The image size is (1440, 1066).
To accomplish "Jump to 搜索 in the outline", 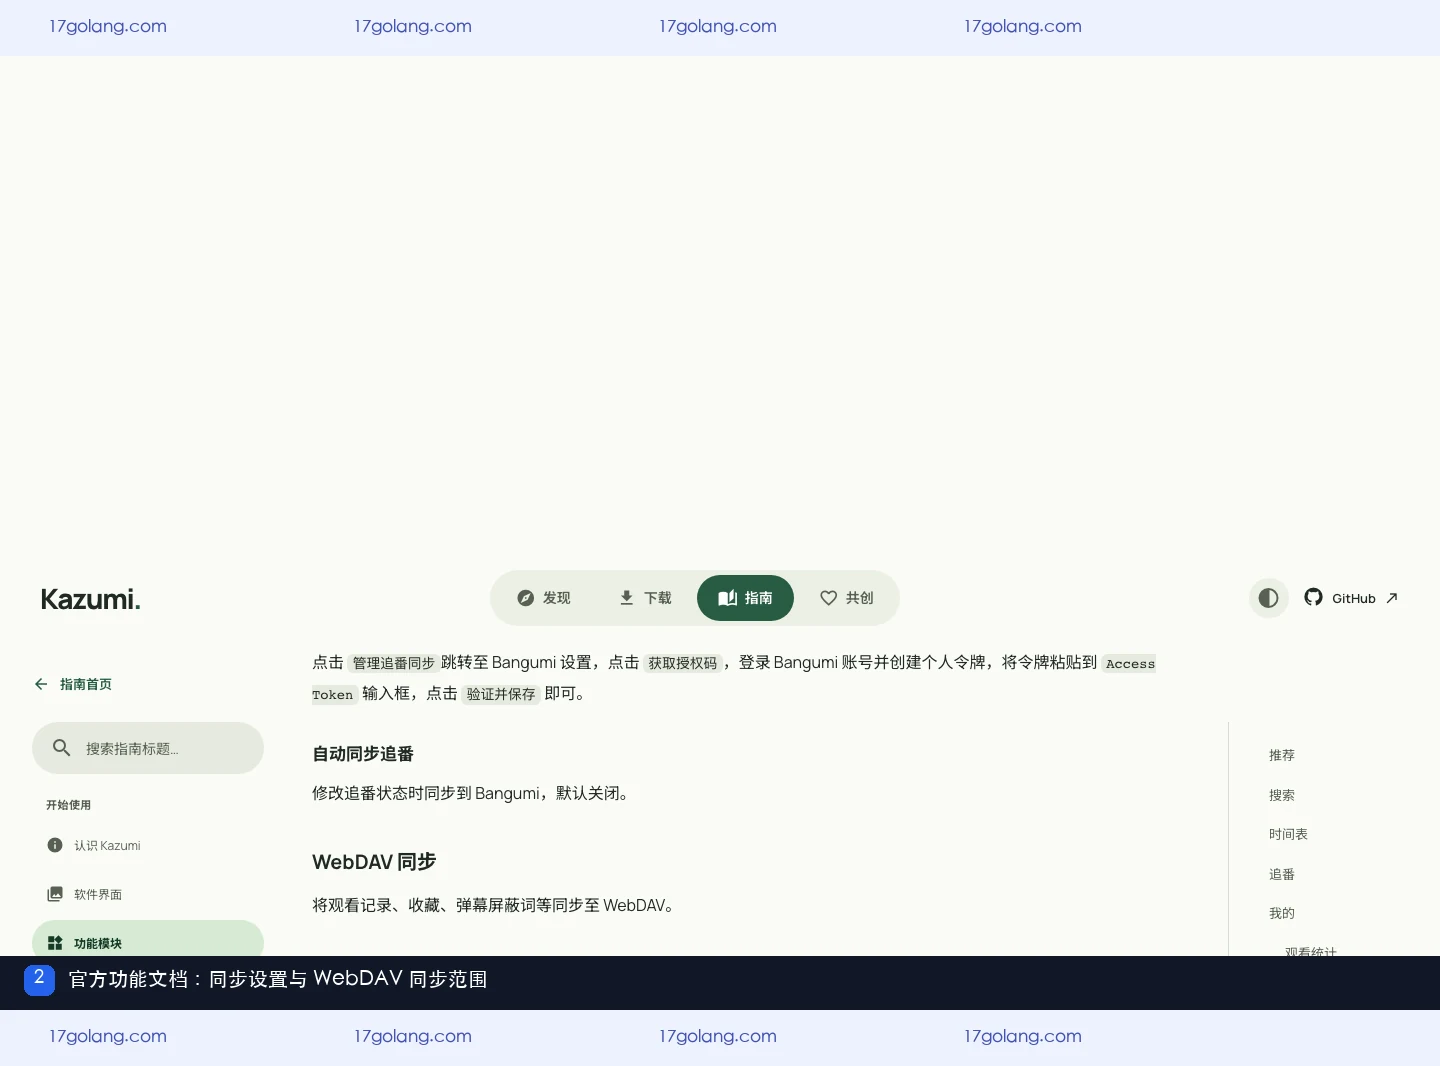I will (1282, 795).
